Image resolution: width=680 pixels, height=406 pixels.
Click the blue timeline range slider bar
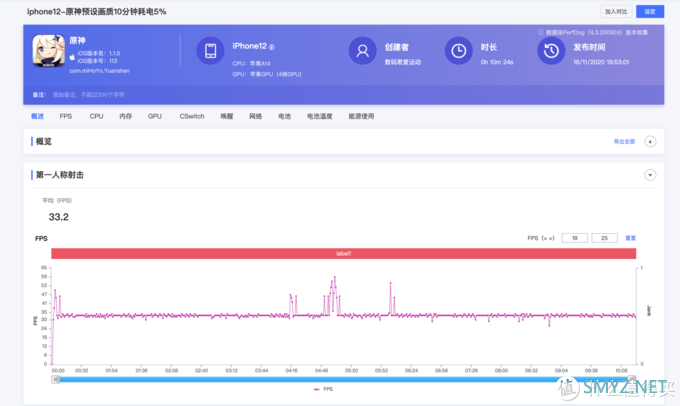[343, 380]
